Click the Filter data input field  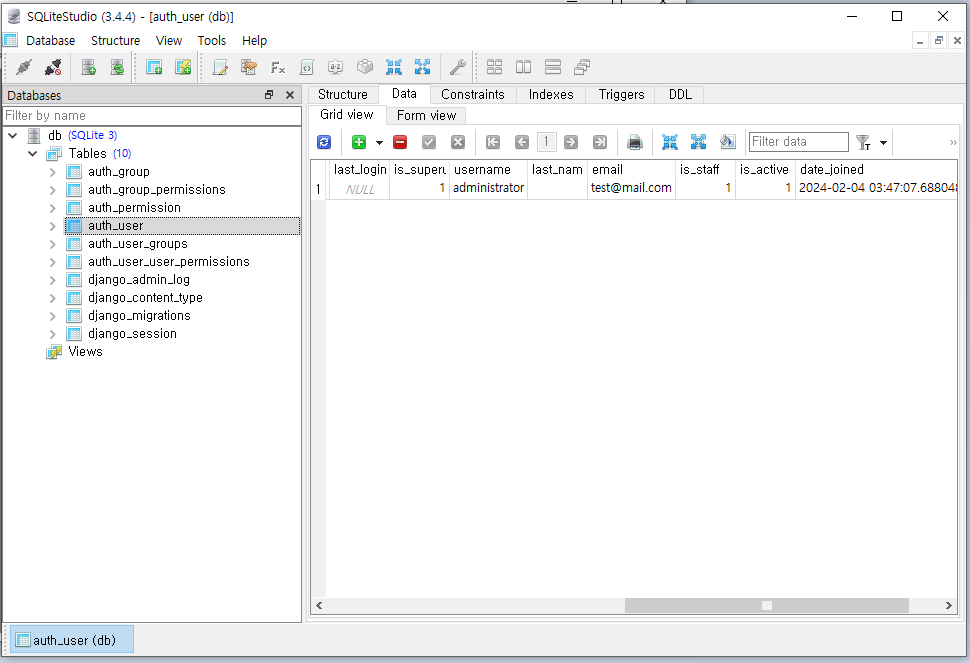(799, 142)
